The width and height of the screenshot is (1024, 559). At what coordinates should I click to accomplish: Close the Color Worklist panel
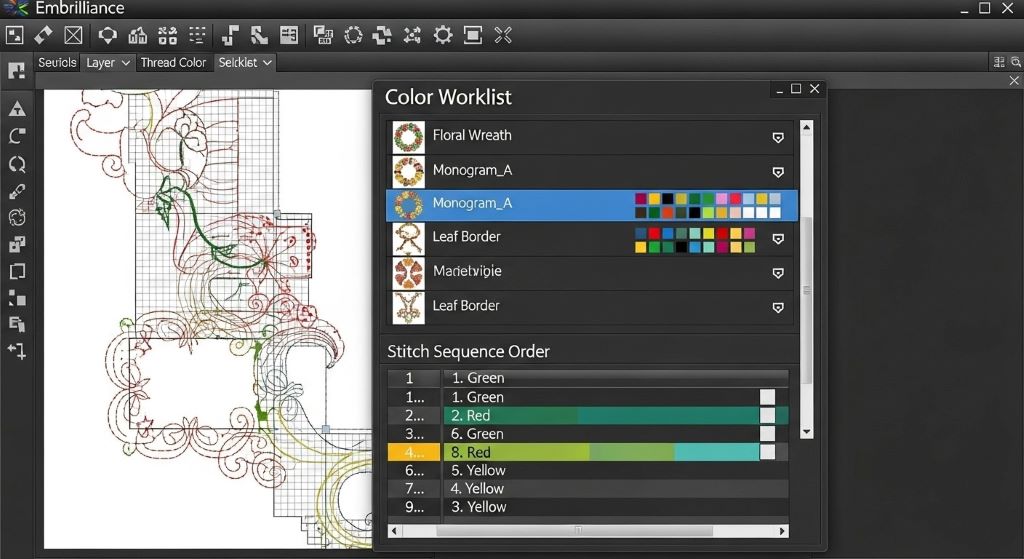pos(814,88)
